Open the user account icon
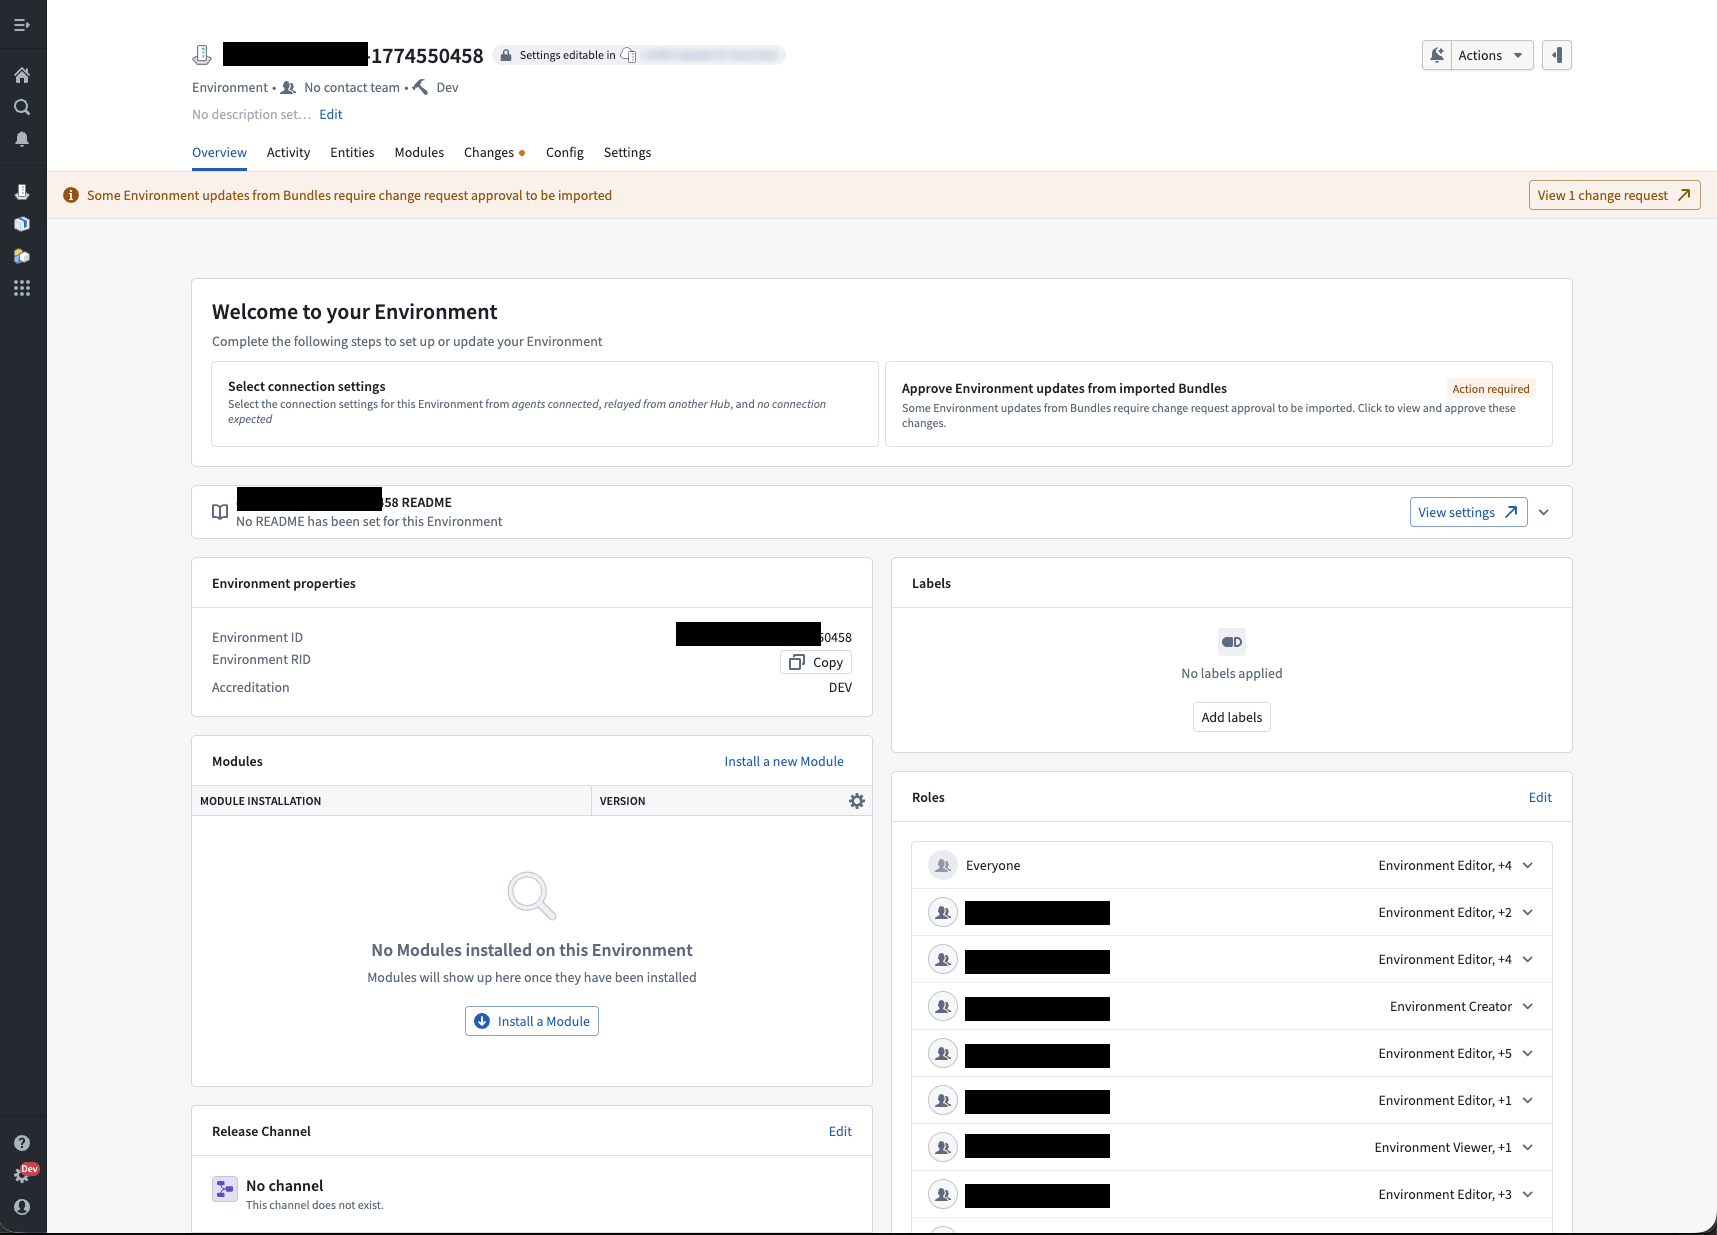The image size is (1717, 1235). 22,1207
